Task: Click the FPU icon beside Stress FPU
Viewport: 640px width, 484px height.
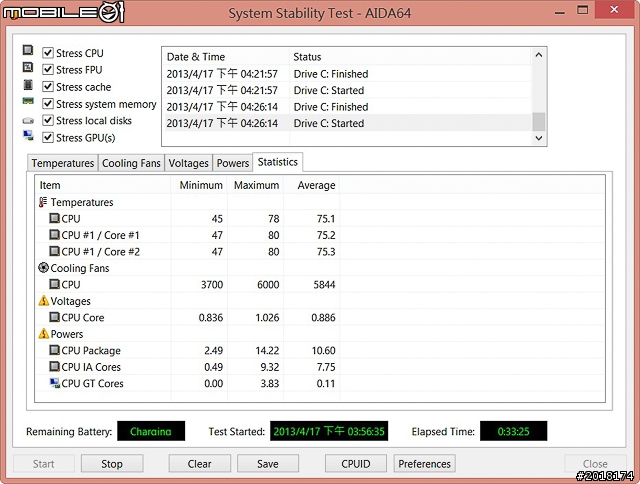Action: click(28, 67)
